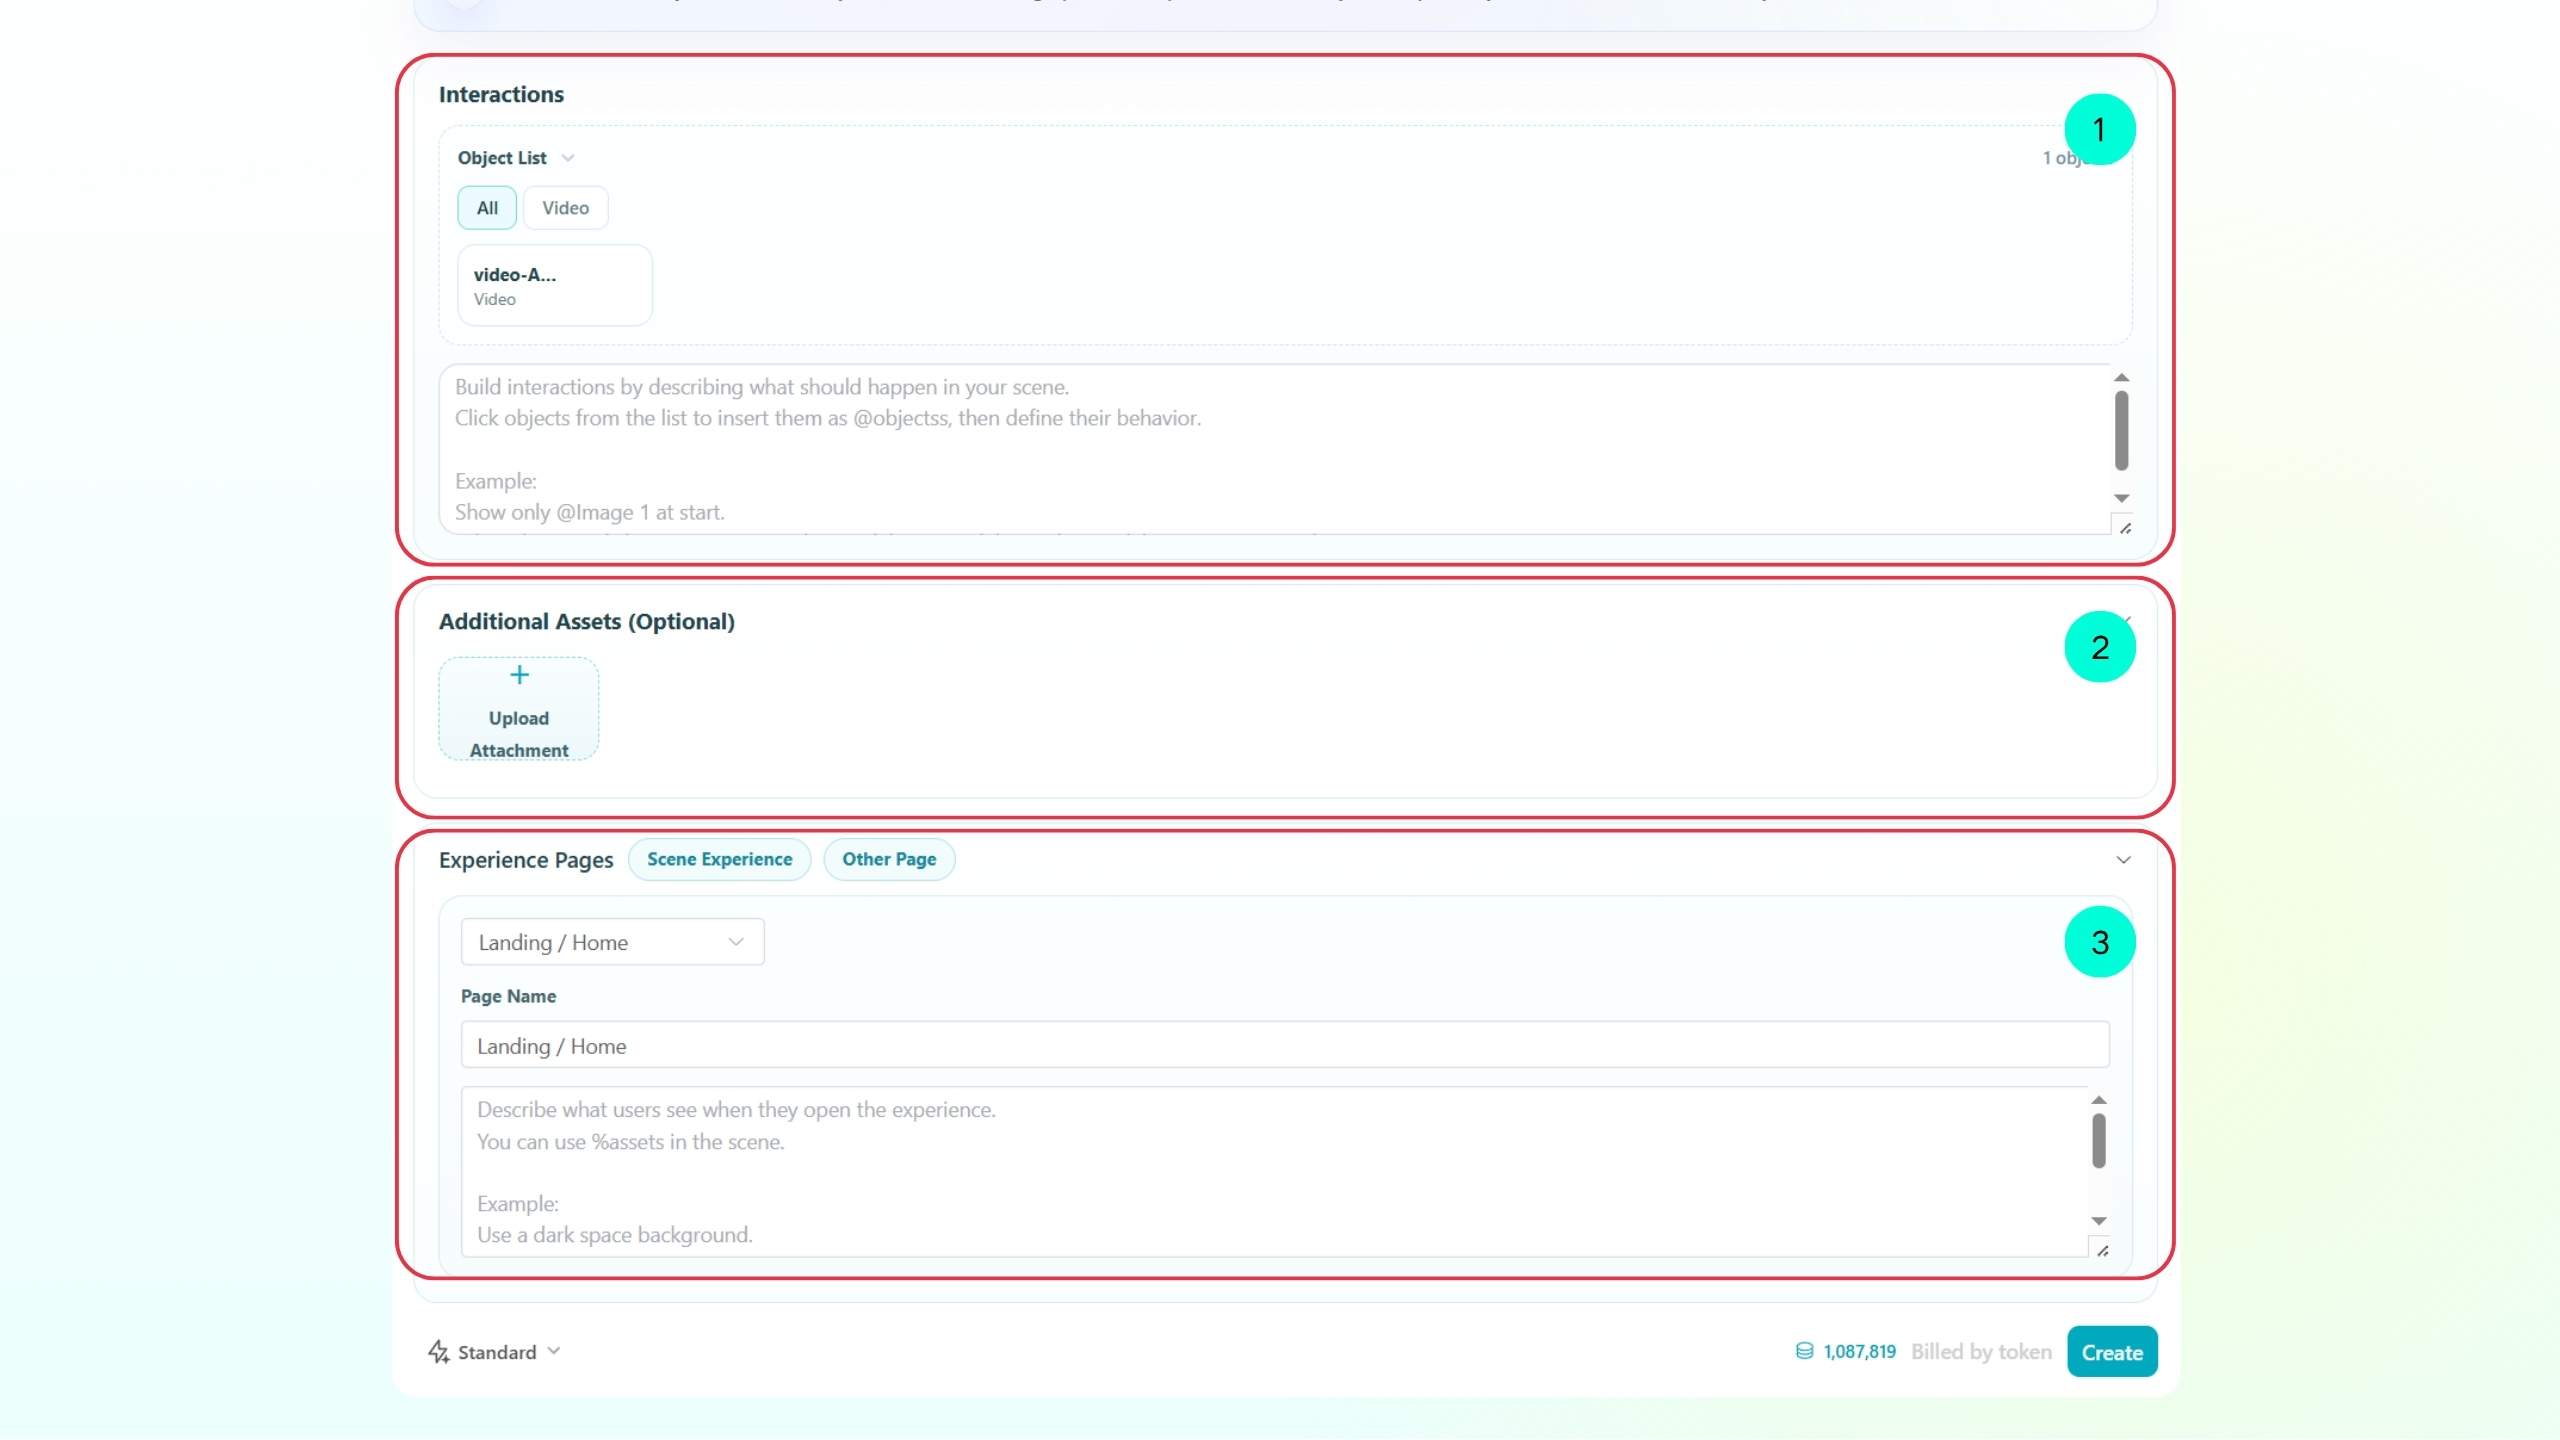Collapse the Experience Pages section chevron
The height and width of the screenshot is (1440, 2560).
pyautogui.click(x=2123, y=860)
